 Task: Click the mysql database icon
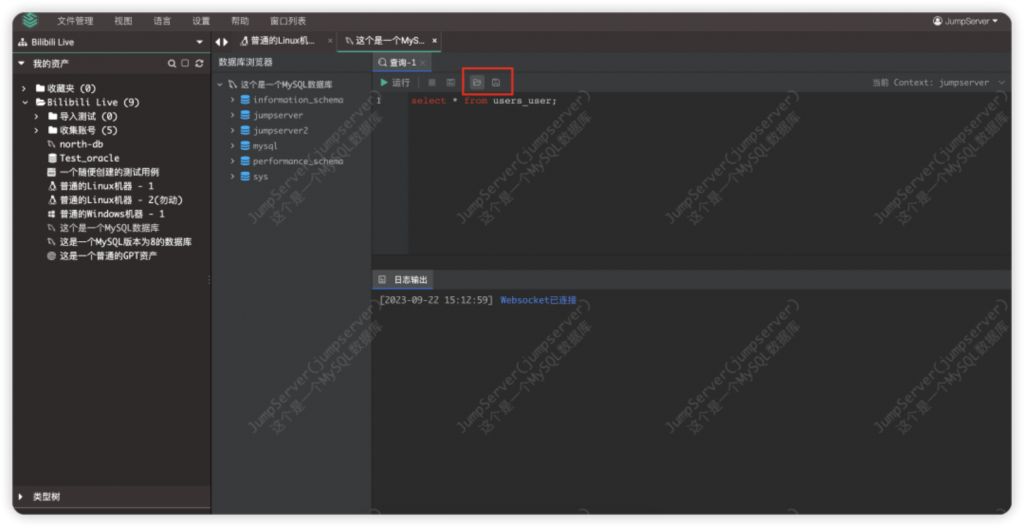(245, 146)
